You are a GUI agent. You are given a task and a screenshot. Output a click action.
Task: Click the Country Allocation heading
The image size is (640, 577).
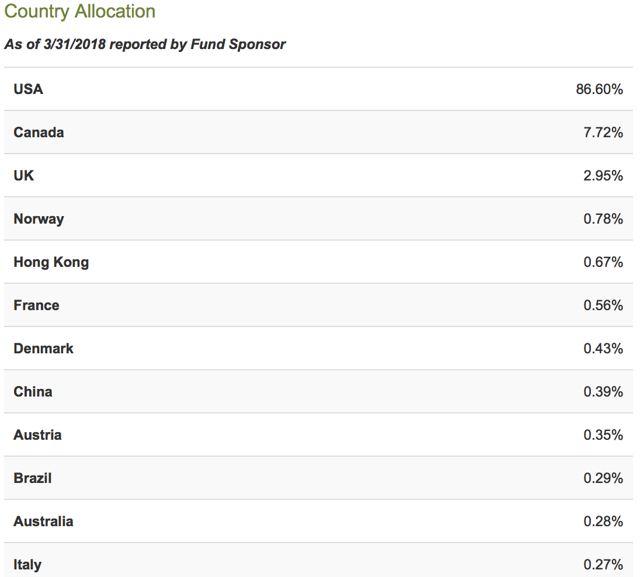click(x=80, y=11)
